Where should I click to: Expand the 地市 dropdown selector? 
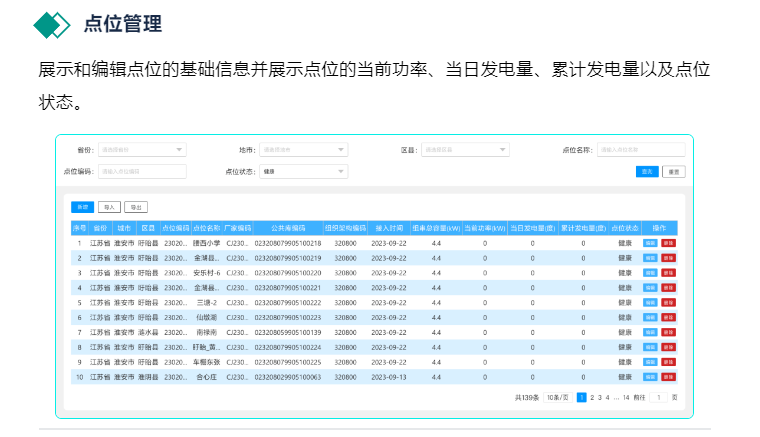point(304,150)
